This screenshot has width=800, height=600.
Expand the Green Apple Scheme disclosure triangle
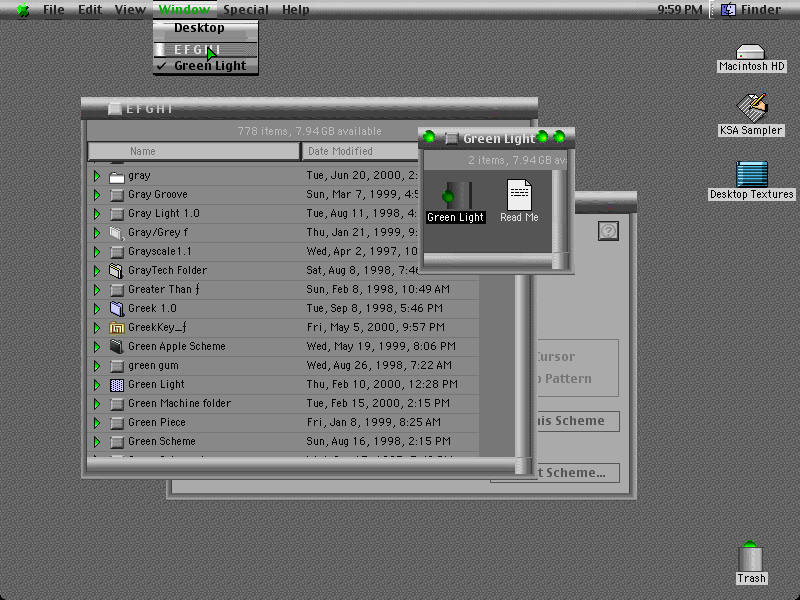(97, 347)
